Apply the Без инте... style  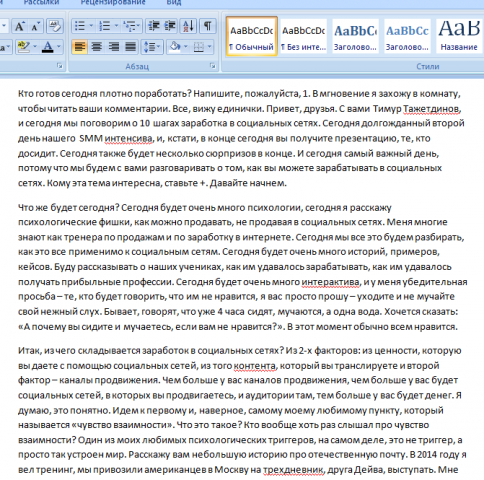pyautogui.click(x=304, y=36)
